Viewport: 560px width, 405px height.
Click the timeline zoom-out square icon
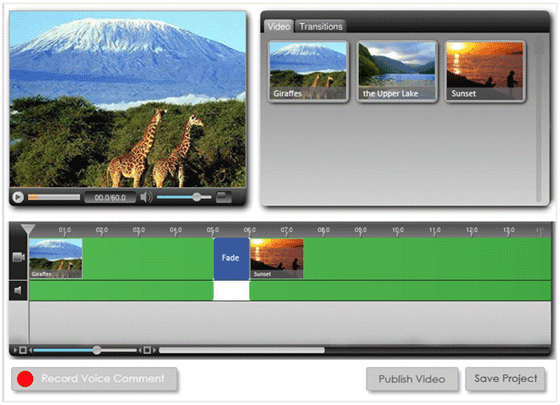point(22,350)
